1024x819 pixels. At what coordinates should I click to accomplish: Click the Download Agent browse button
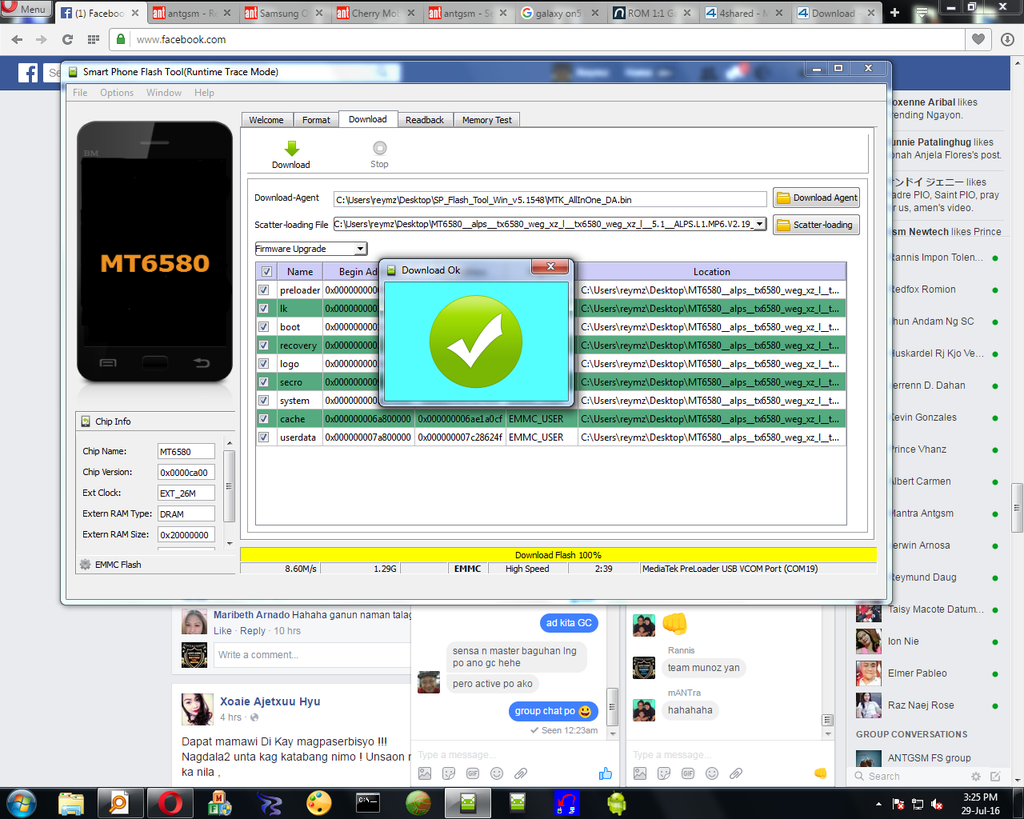coord(816,198)
